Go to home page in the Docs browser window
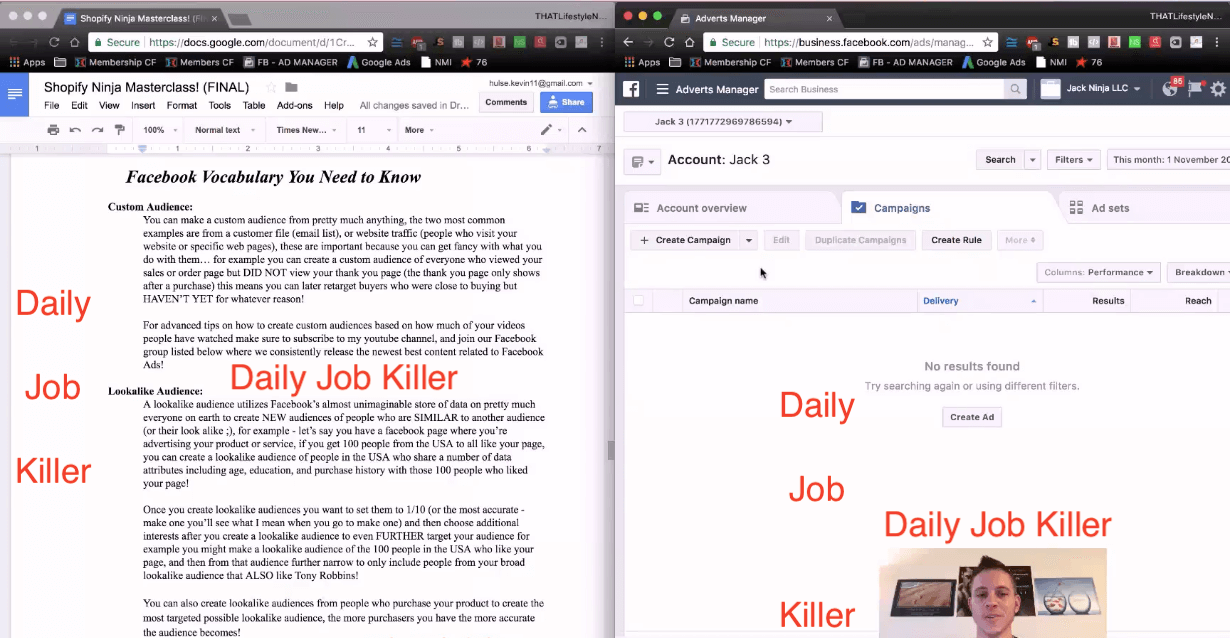This screenshot has width=1230, height=638. 74,42
